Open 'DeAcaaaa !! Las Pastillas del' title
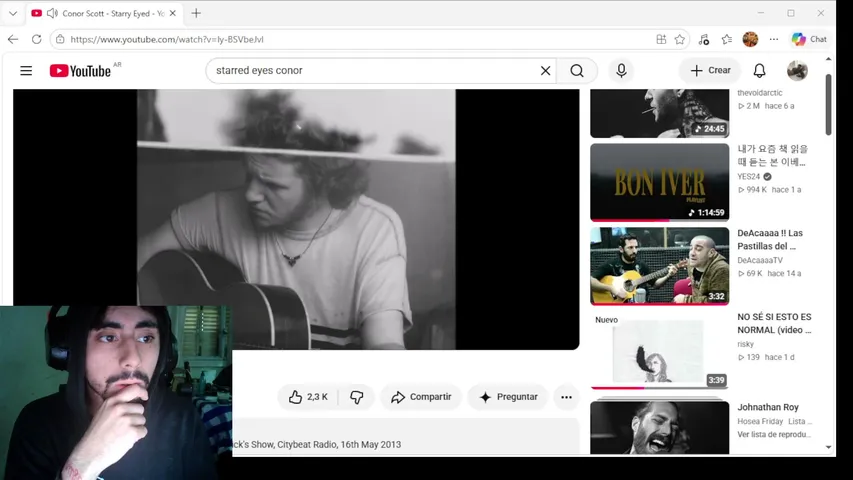The height and width of the screenshot is (480, 853). pos(770,239)
